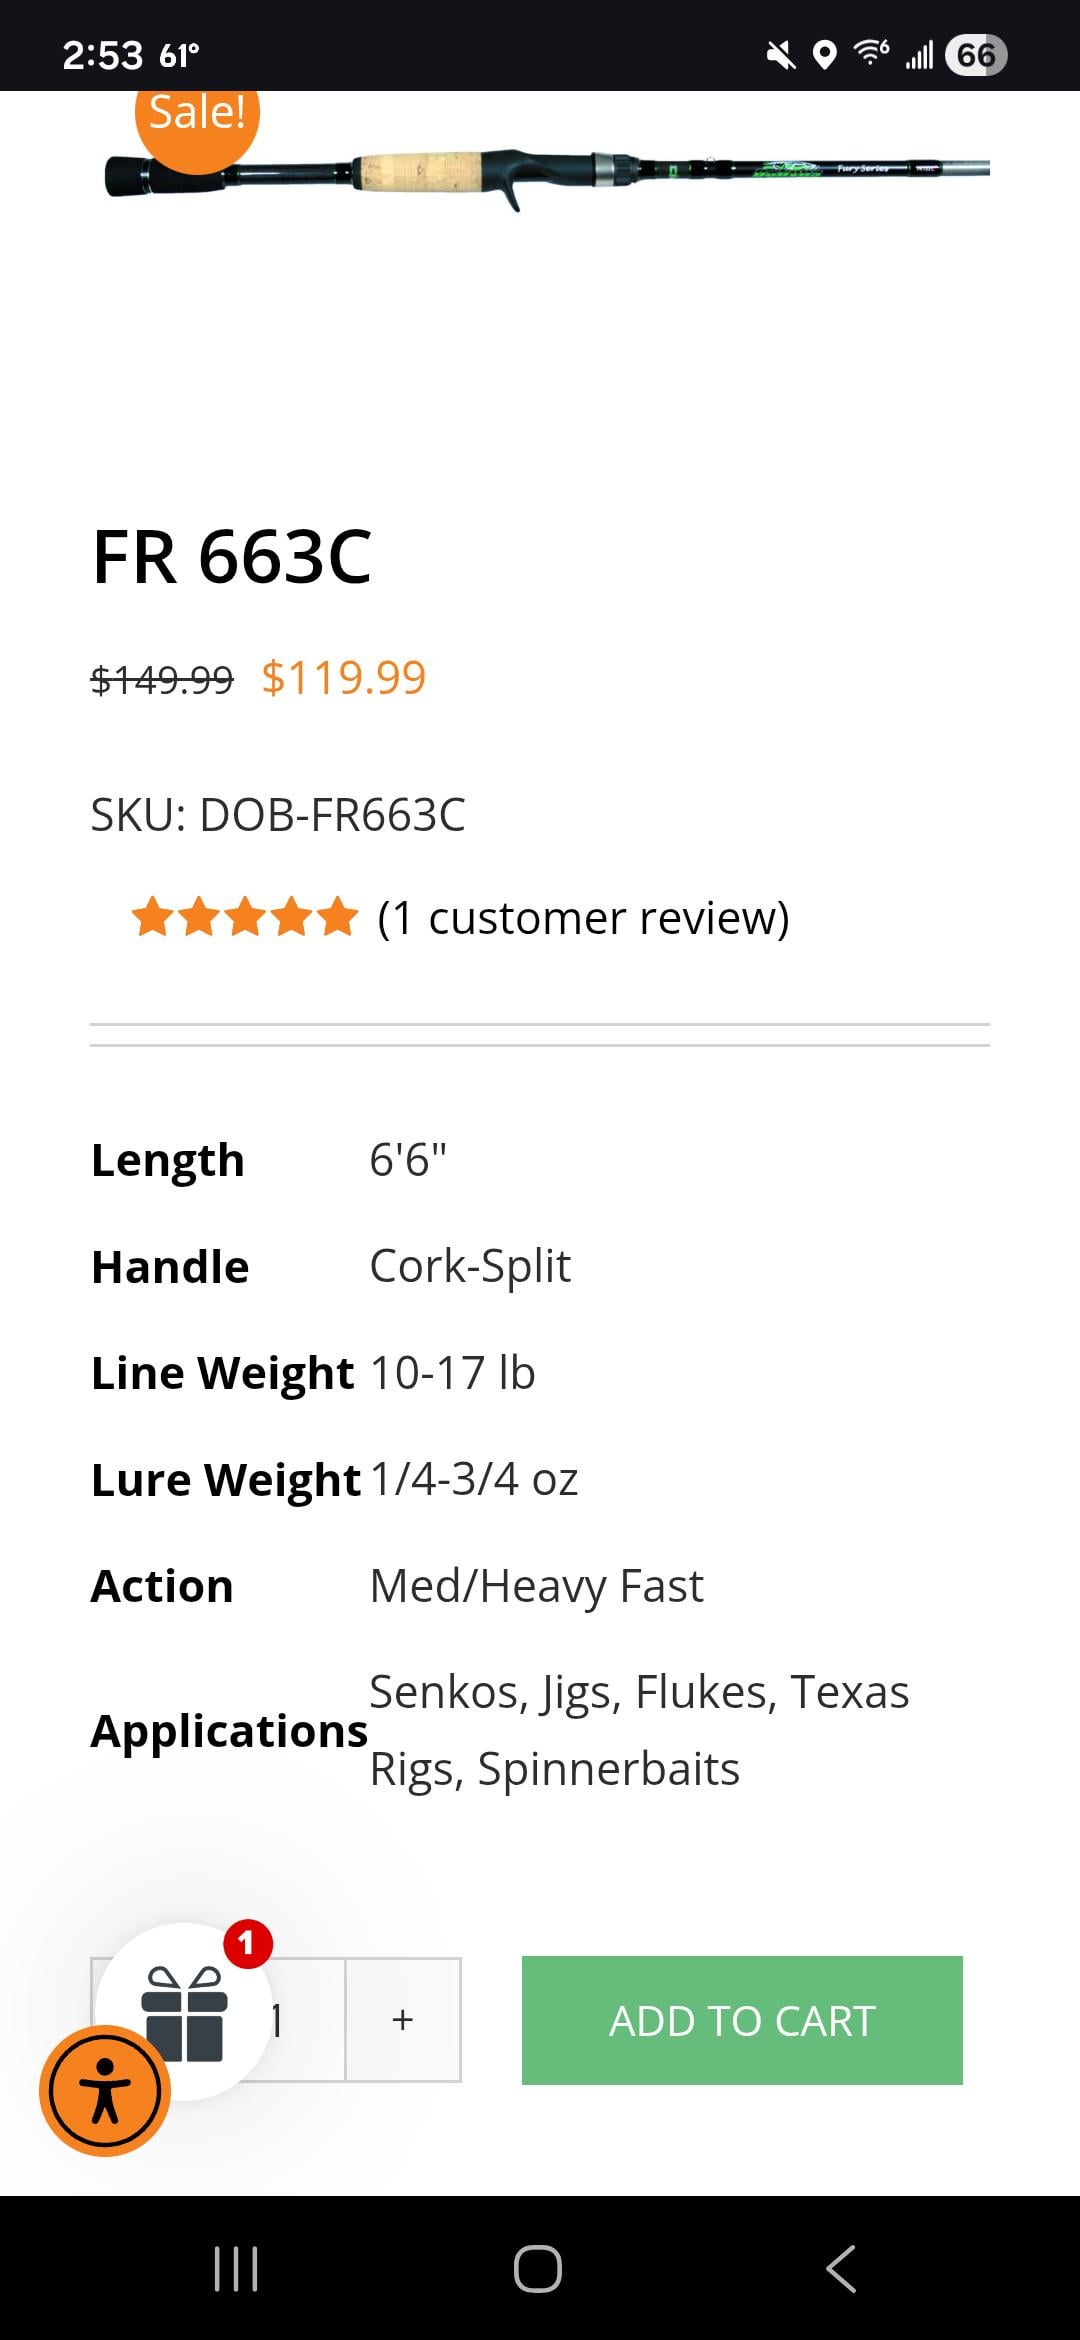Open the gift rewards icon
Screen dimensions: 1080x2340
click(x=184, y=2013)
